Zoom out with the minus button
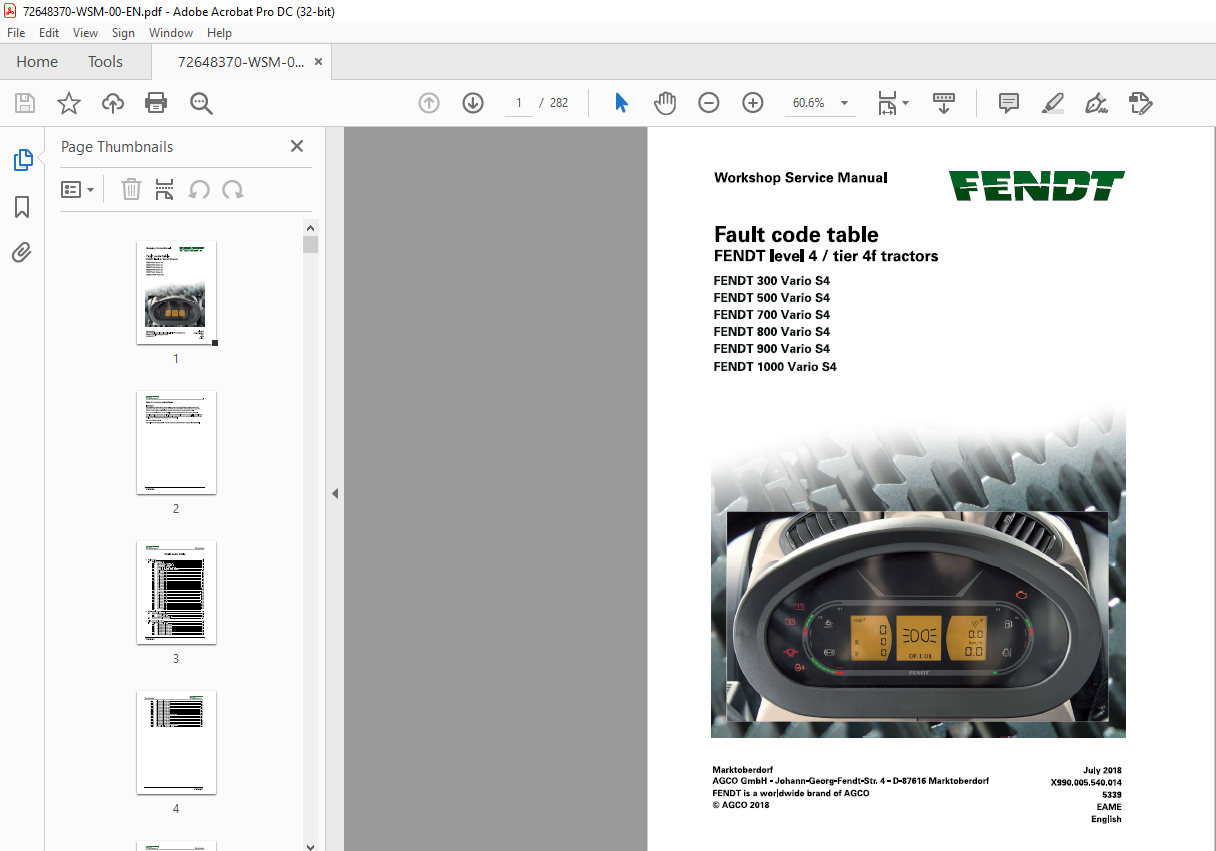Viewport: 1216px width, 851px height. coord(709,103)
